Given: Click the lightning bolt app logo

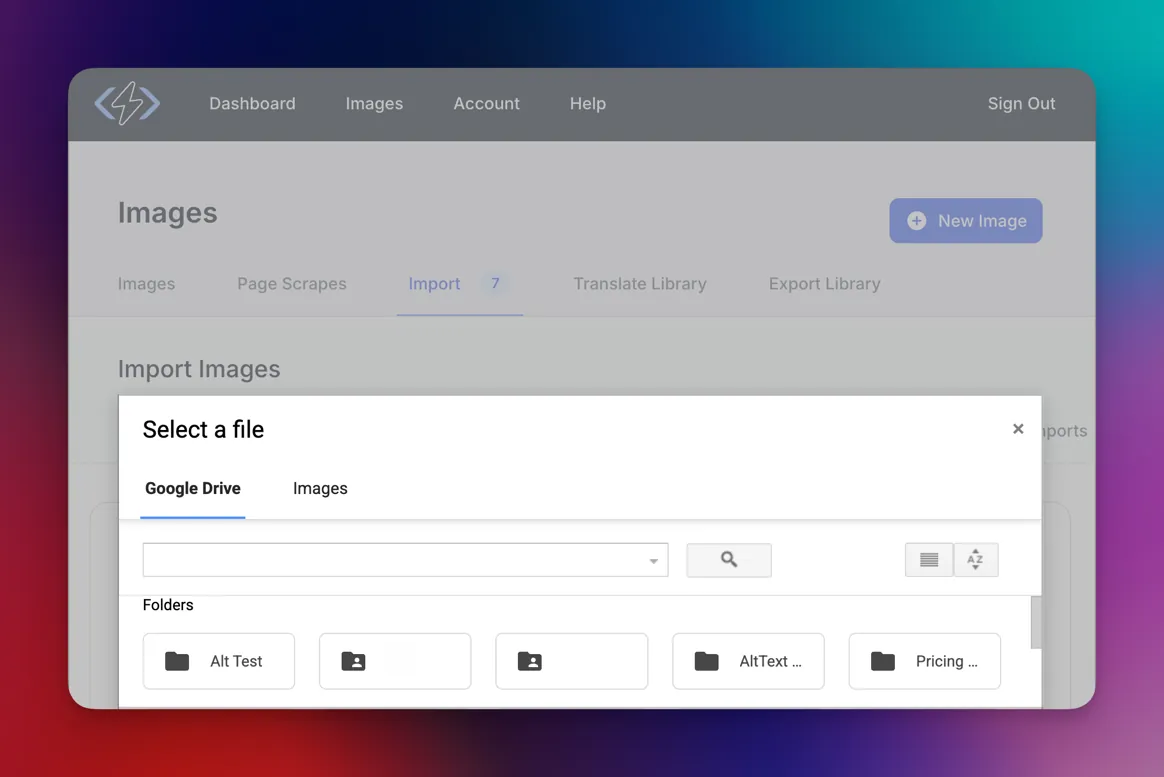Looking at the screenshot, I should [127, 103].
